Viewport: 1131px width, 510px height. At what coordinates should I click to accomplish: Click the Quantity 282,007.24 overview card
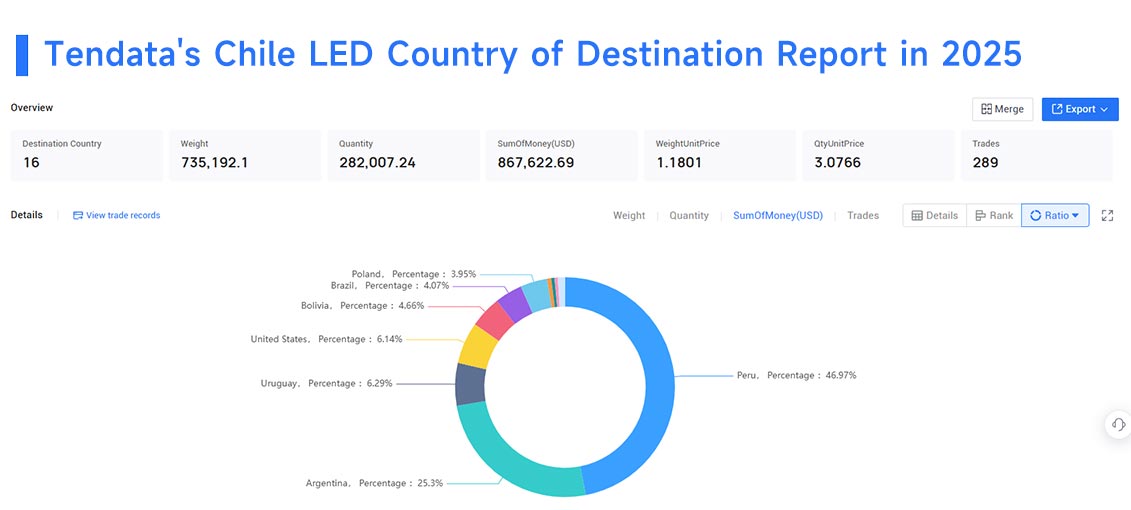[403, 155]
